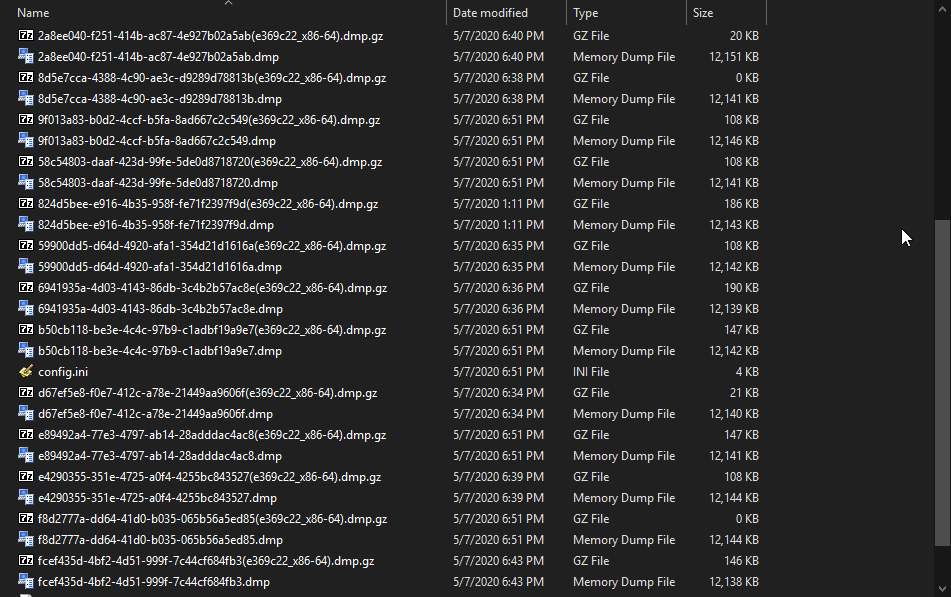The width and height of the screenshot is (951, 597).
Task: Select file name d67ef5e8-f0e7-412c-a78e-21449aa9606f.dmp
Action: 155,414
